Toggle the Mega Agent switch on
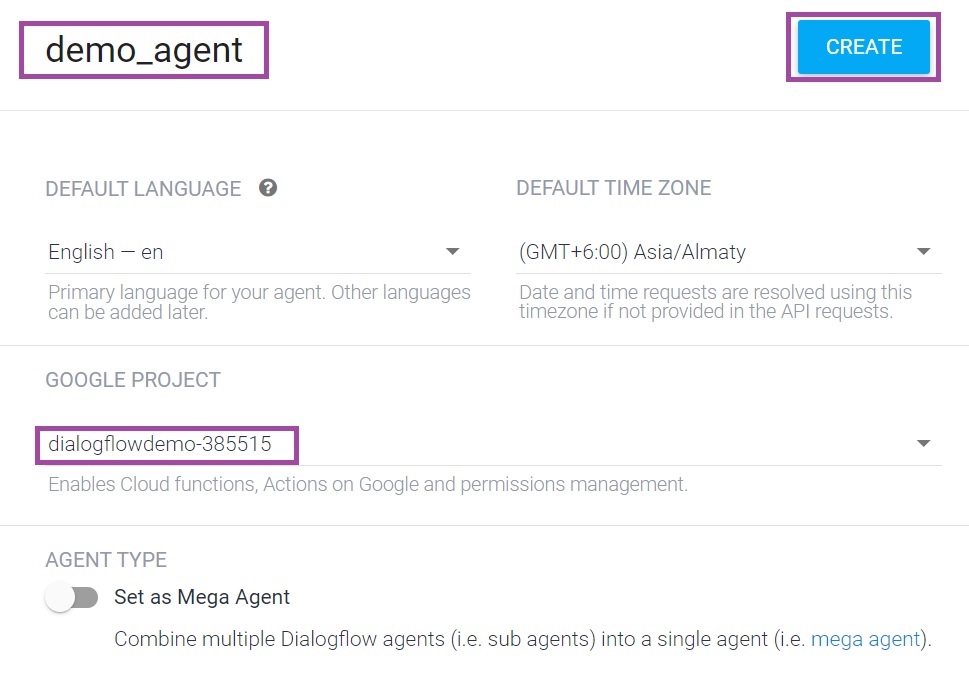This screenshot has width=969, height=685. pos(72,598)
